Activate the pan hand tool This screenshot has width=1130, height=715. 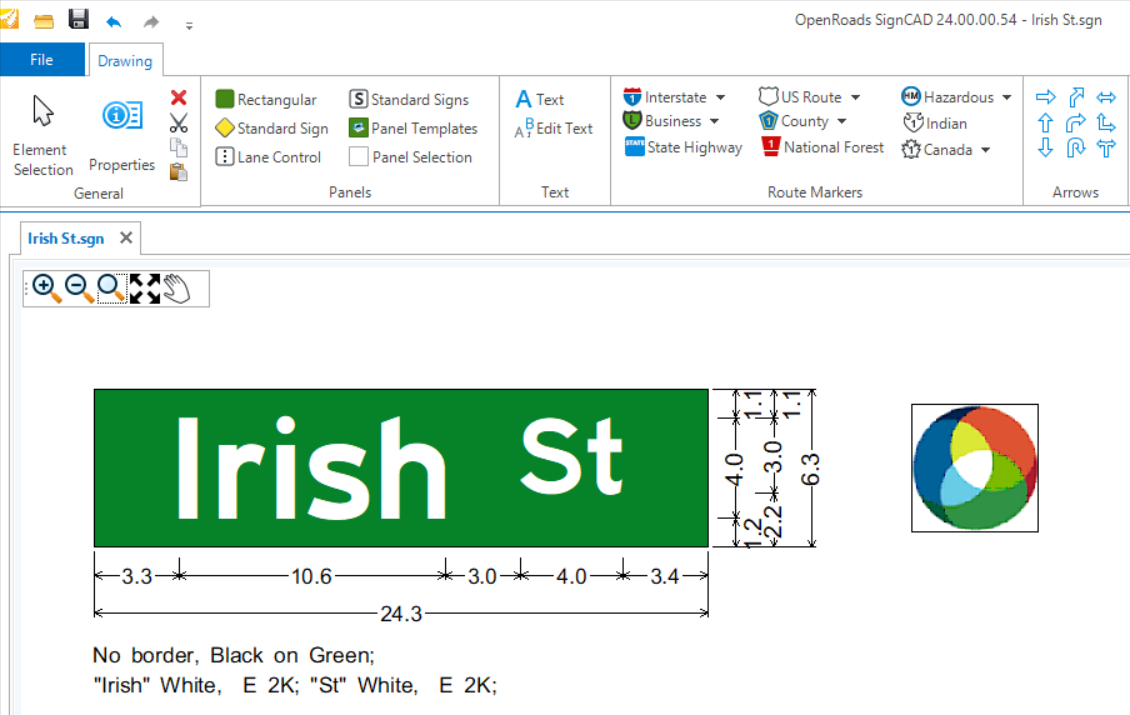(177, 288)
